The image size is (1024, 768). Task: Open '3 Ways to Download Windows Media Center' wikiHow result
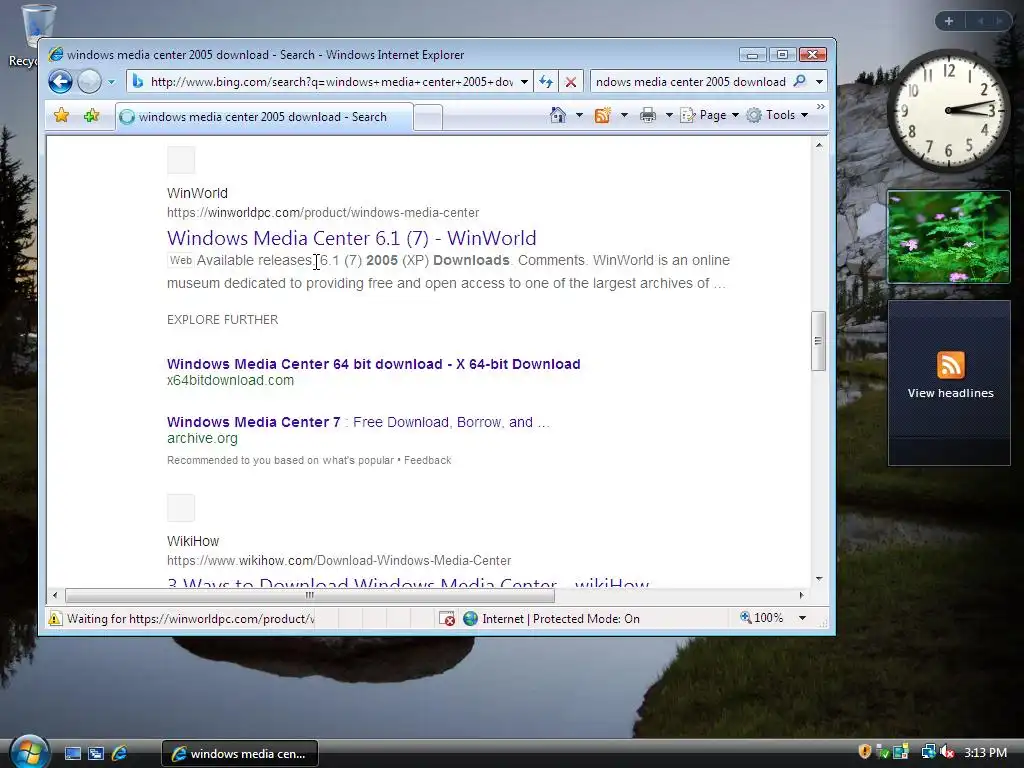coord(408,582)
